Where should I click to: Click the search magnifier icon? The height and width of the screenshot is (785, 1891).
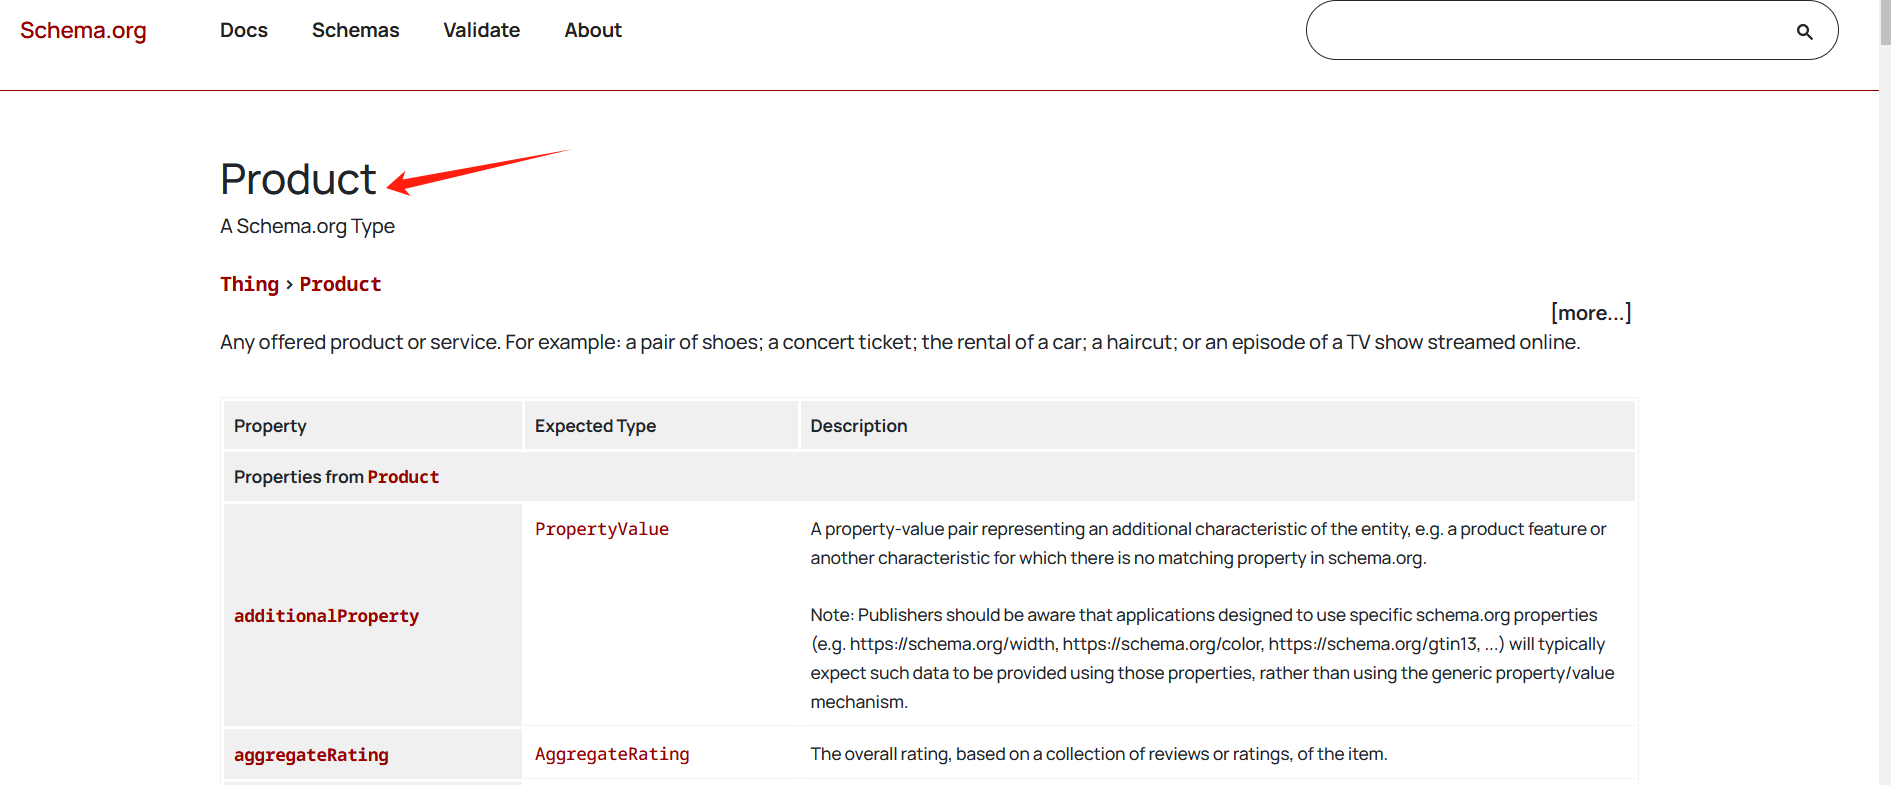pyautogui.click(x=1804, y=31)
